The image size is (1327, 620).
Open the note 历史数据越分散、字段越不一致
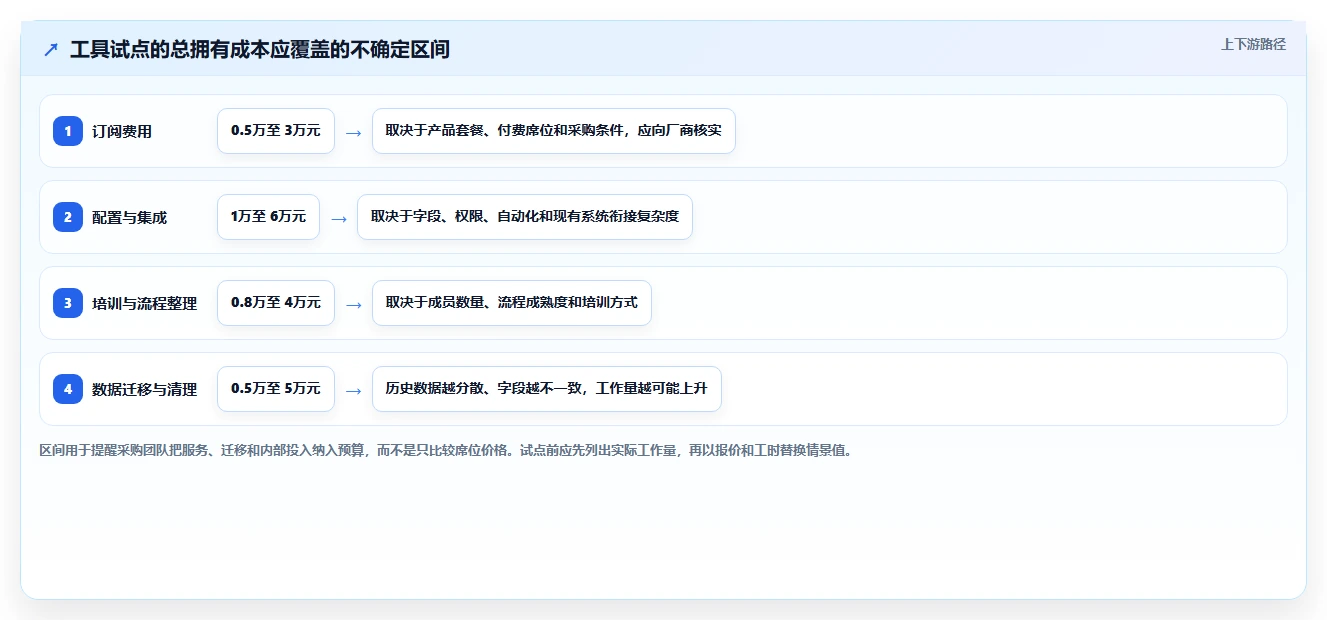[547, 389]
